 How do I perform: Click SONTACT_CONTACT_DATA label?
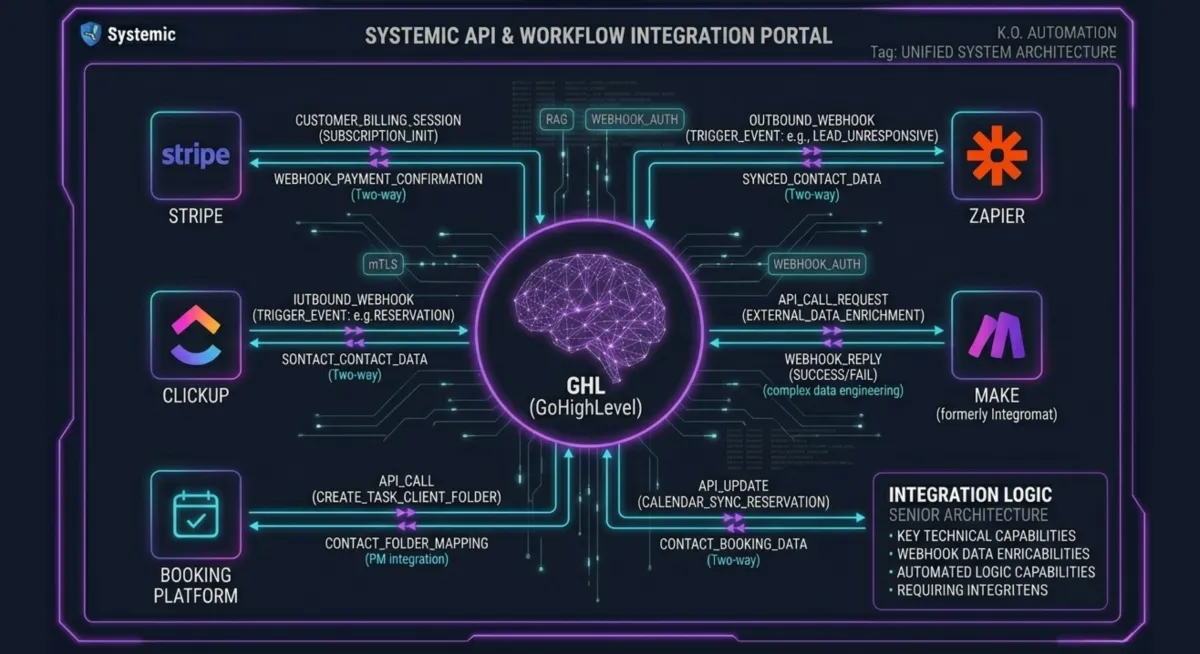coord(354,358)
